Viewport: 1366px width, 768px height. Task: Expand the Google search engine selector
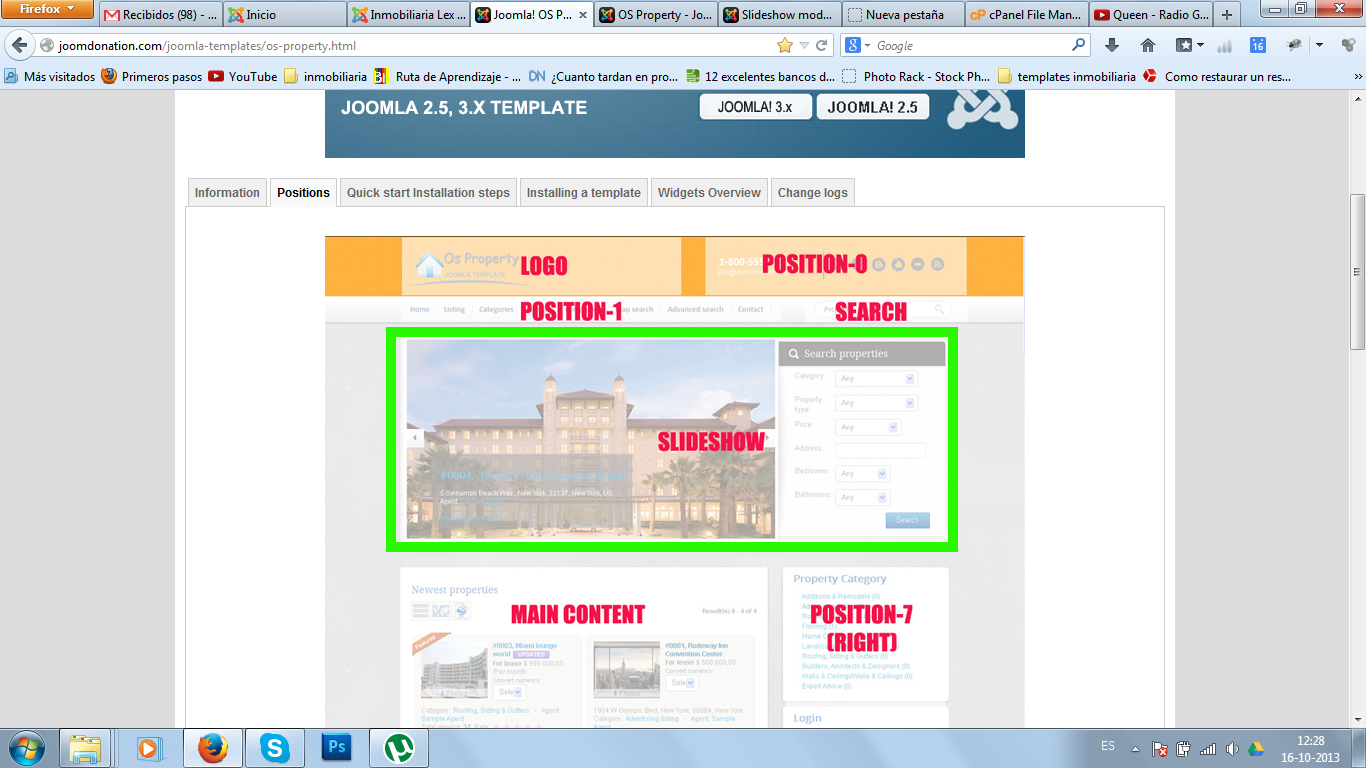point(858,46)
